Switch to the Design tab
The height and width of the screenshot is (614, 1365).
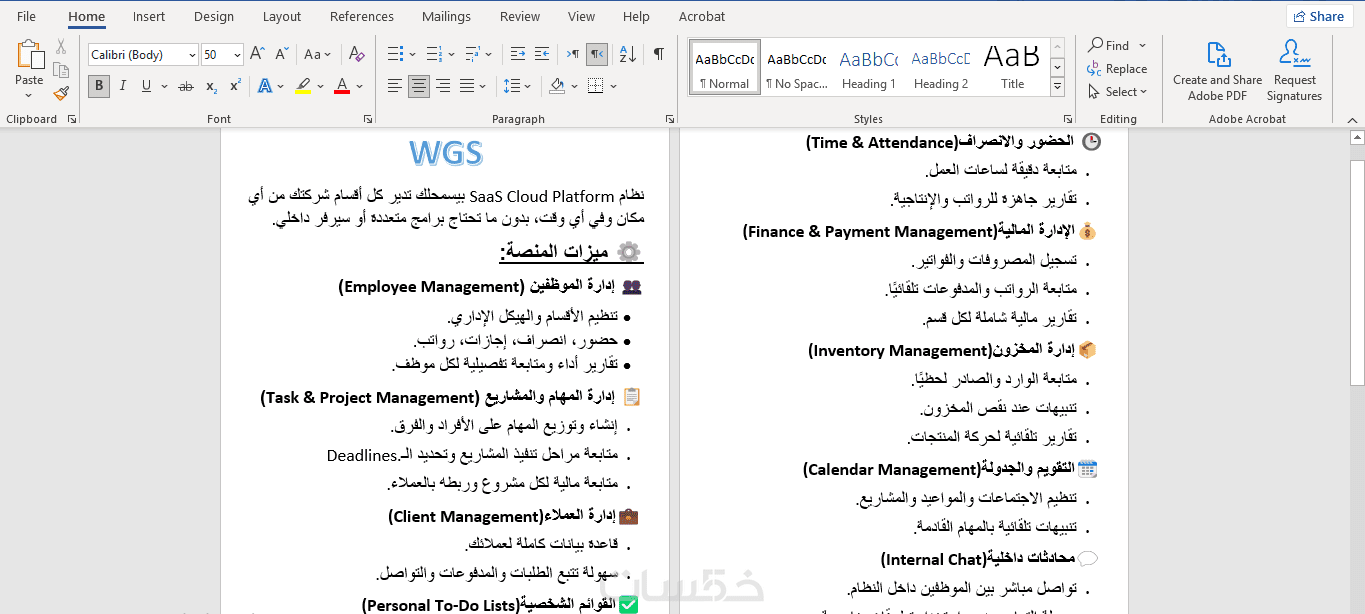[214, 16]
